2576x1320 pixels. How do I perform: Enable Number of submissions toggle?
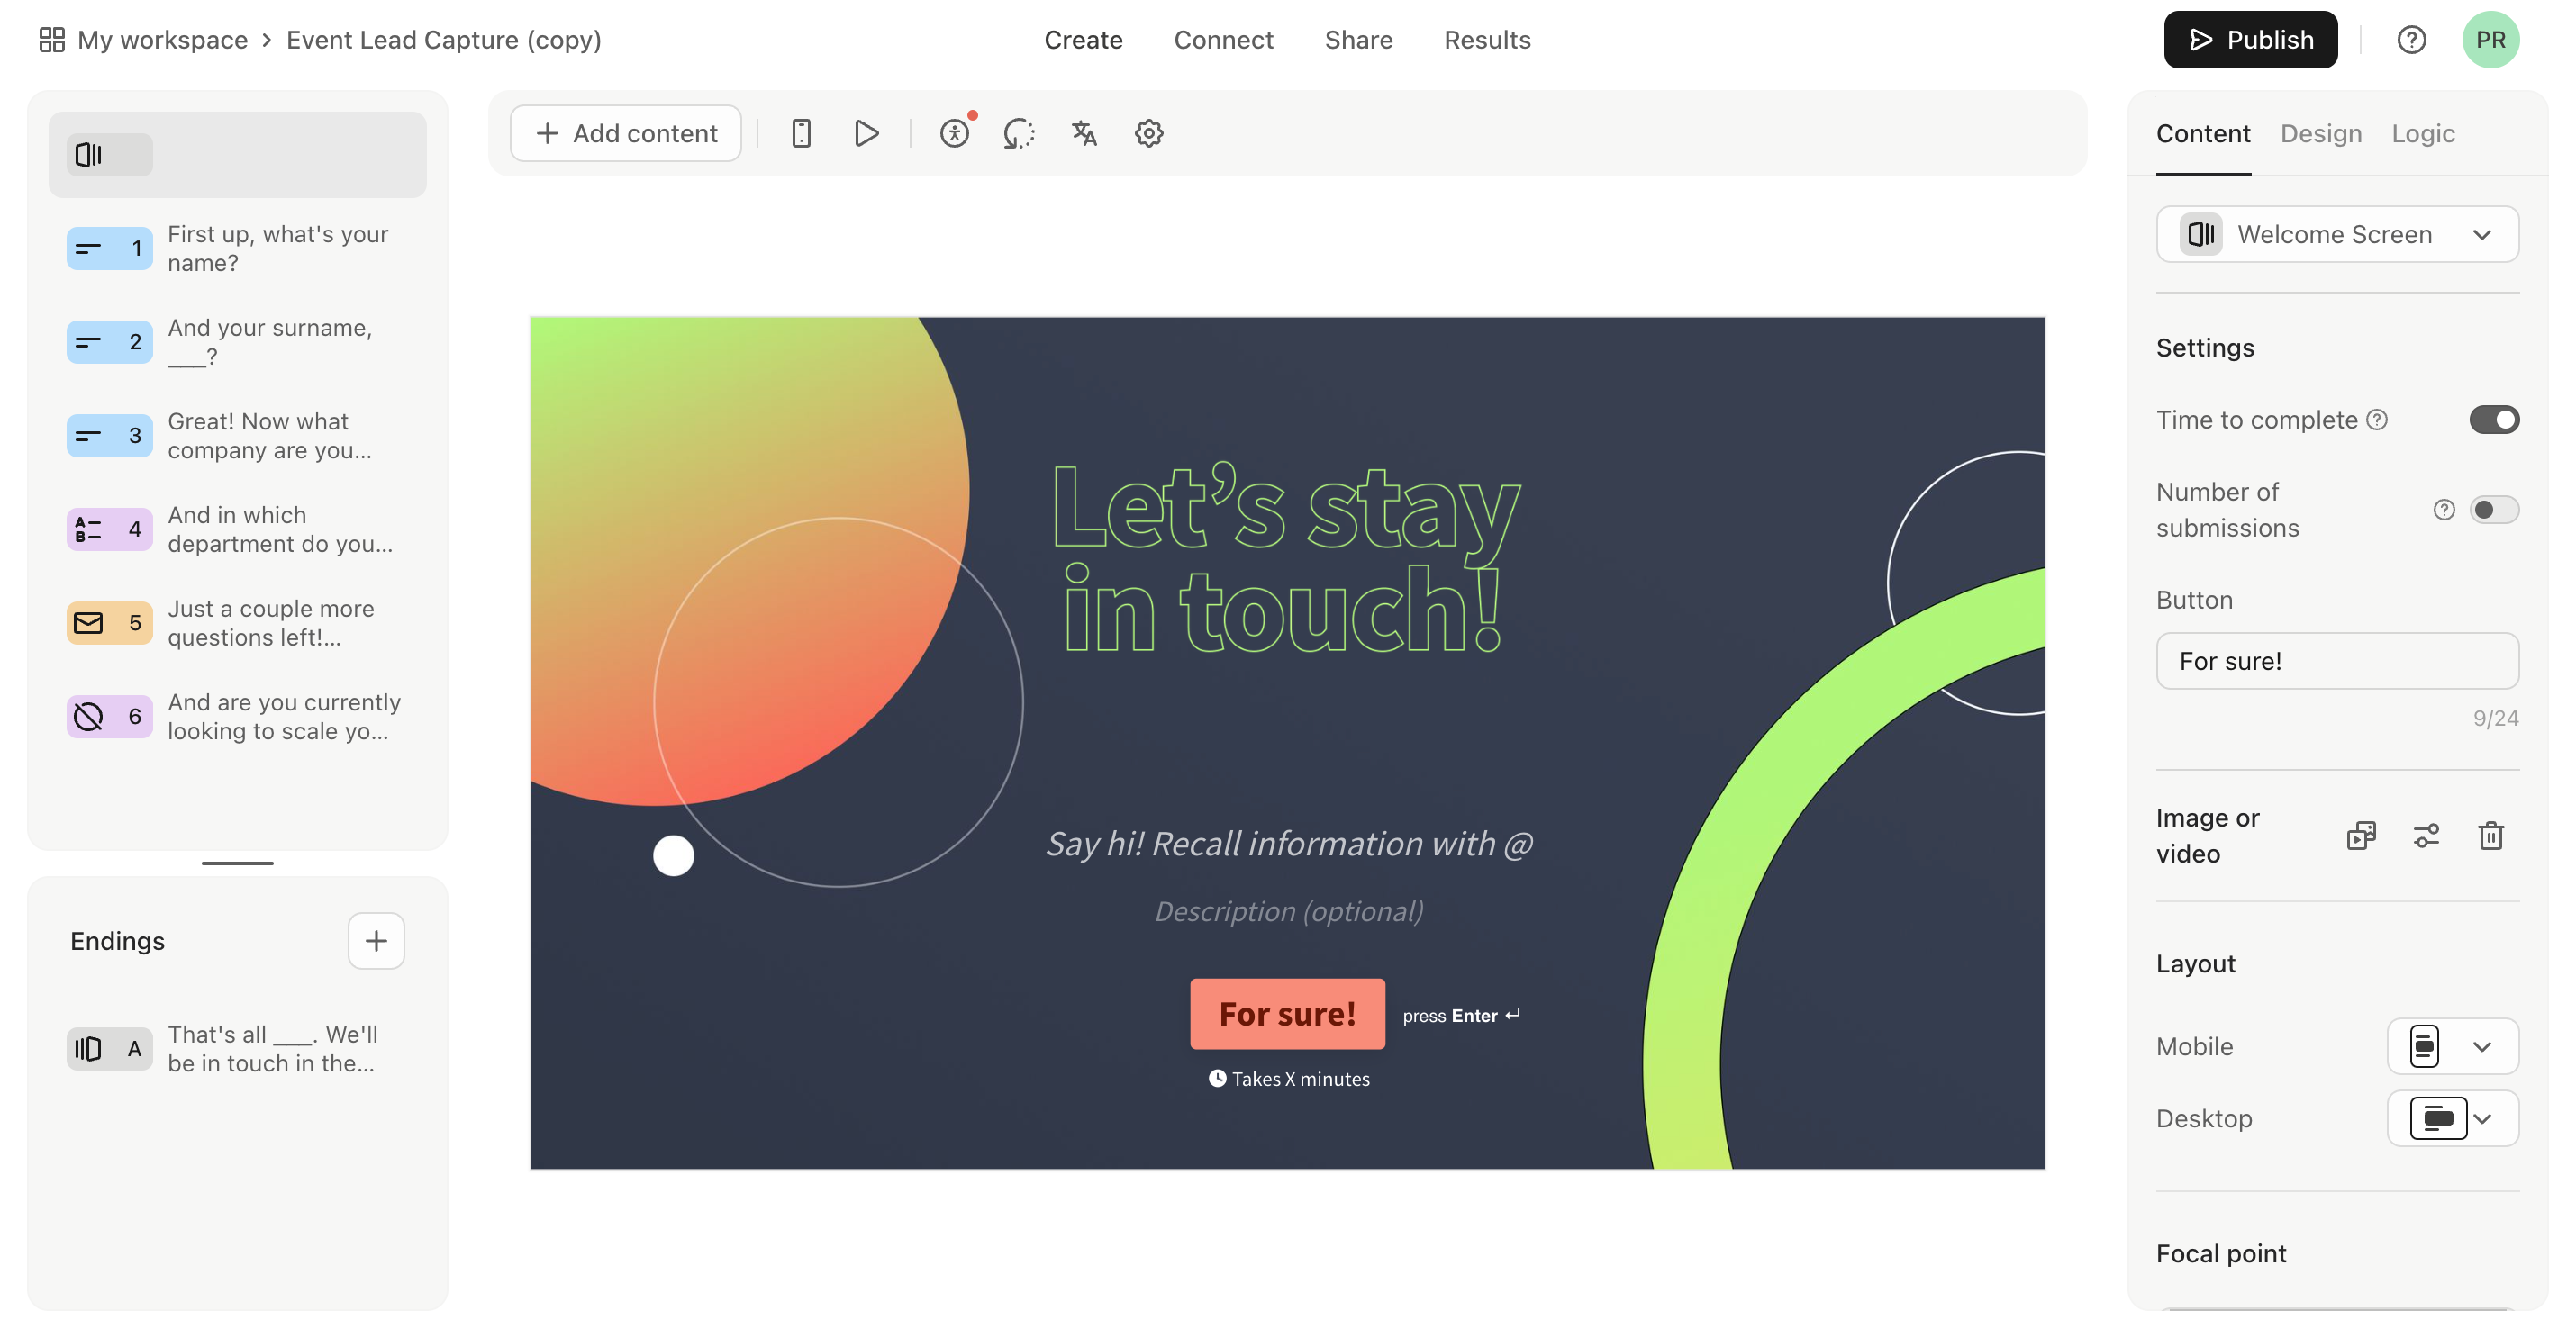click(2494, 510)
